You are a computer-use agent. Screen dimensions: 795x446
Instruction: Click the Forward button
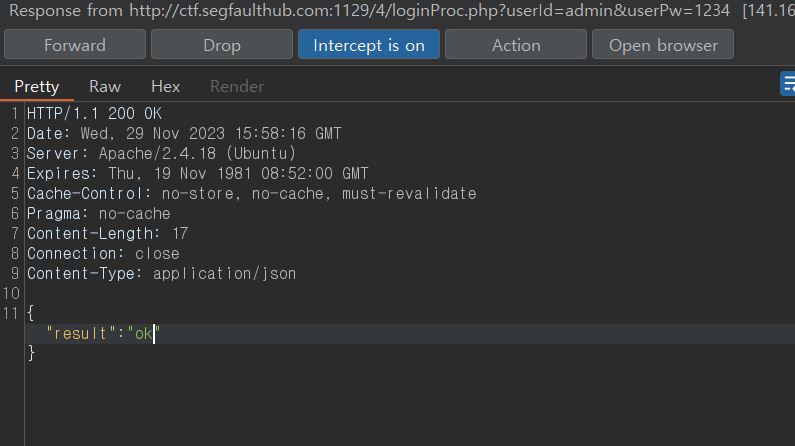[x=75, y=45]
